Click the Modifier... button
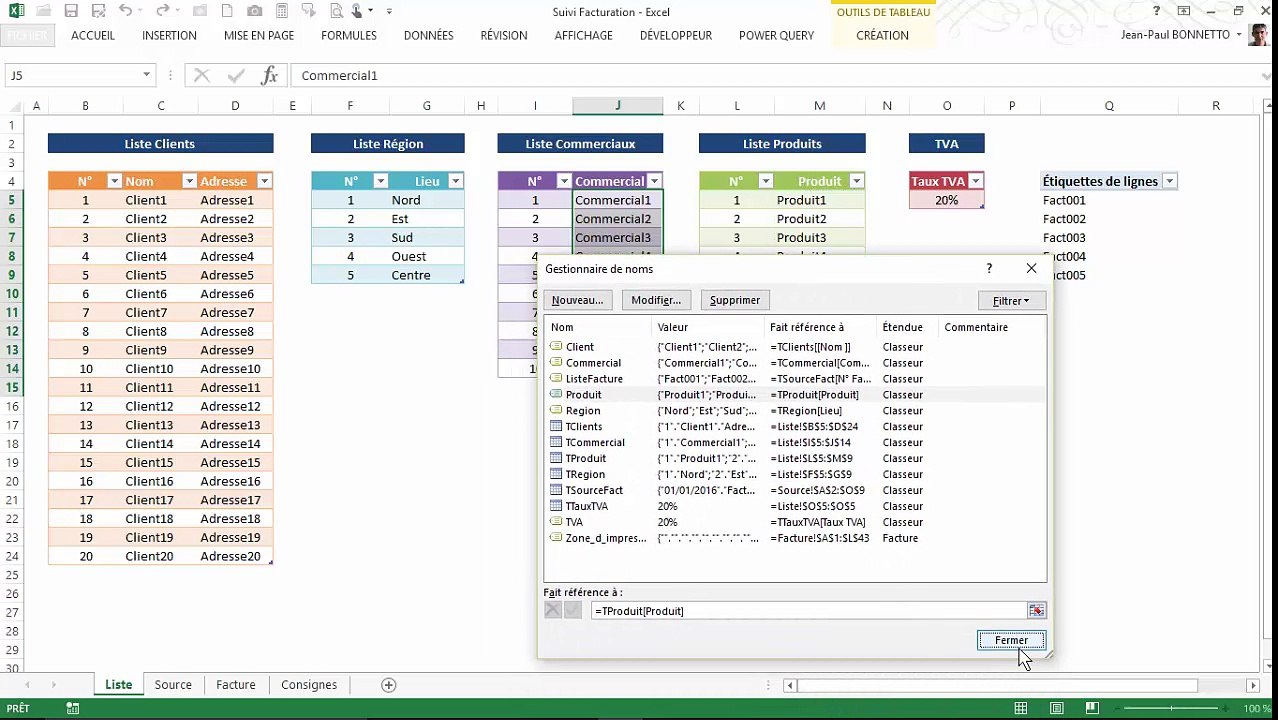Screen dimensions: 1278x720 pos(656,300)
